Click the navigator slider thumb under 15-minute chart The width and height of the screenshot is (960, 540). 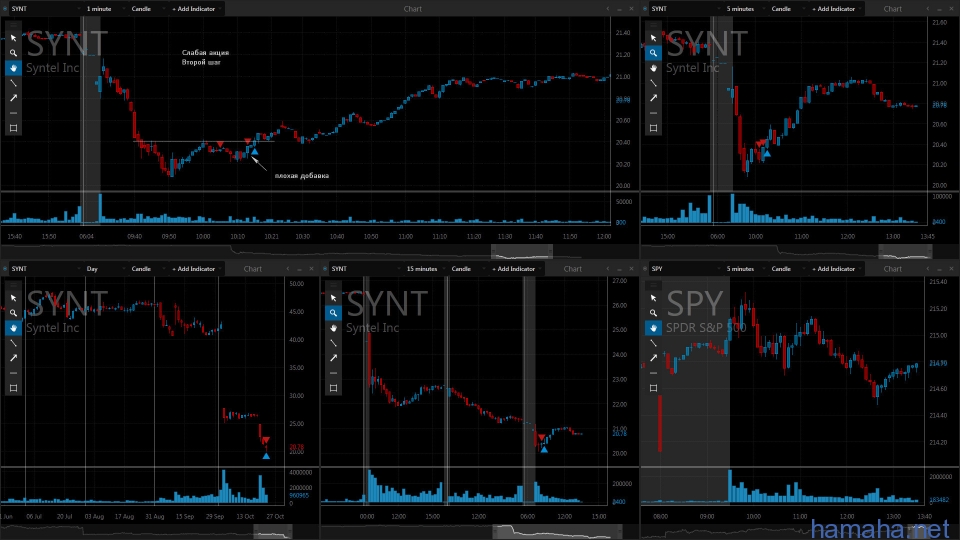tap(558, 531)
